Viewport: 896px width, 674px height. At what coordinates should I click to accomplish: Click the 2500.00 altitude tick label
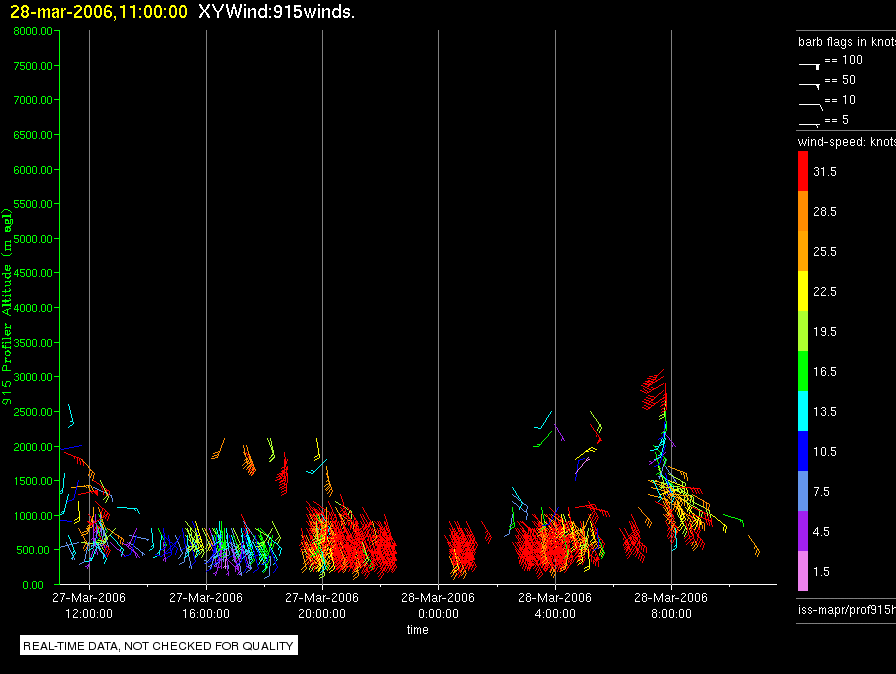click(x=33, y=412)
